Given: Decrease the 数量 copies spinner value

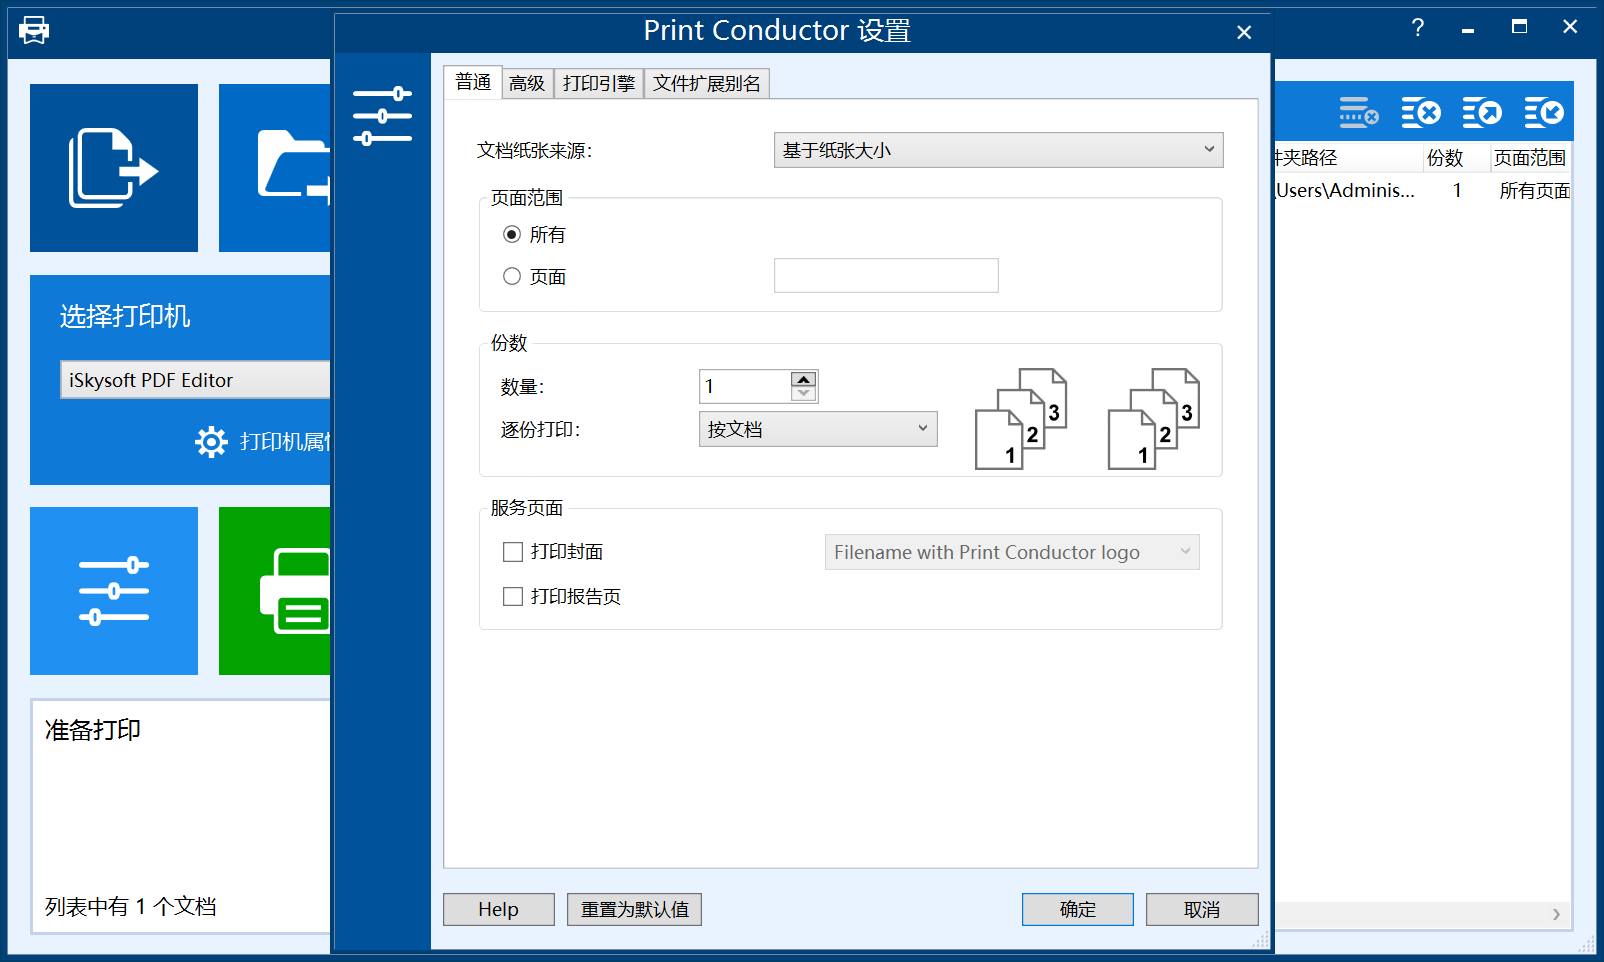Looking at the screenshot, I should pos(804,394).
